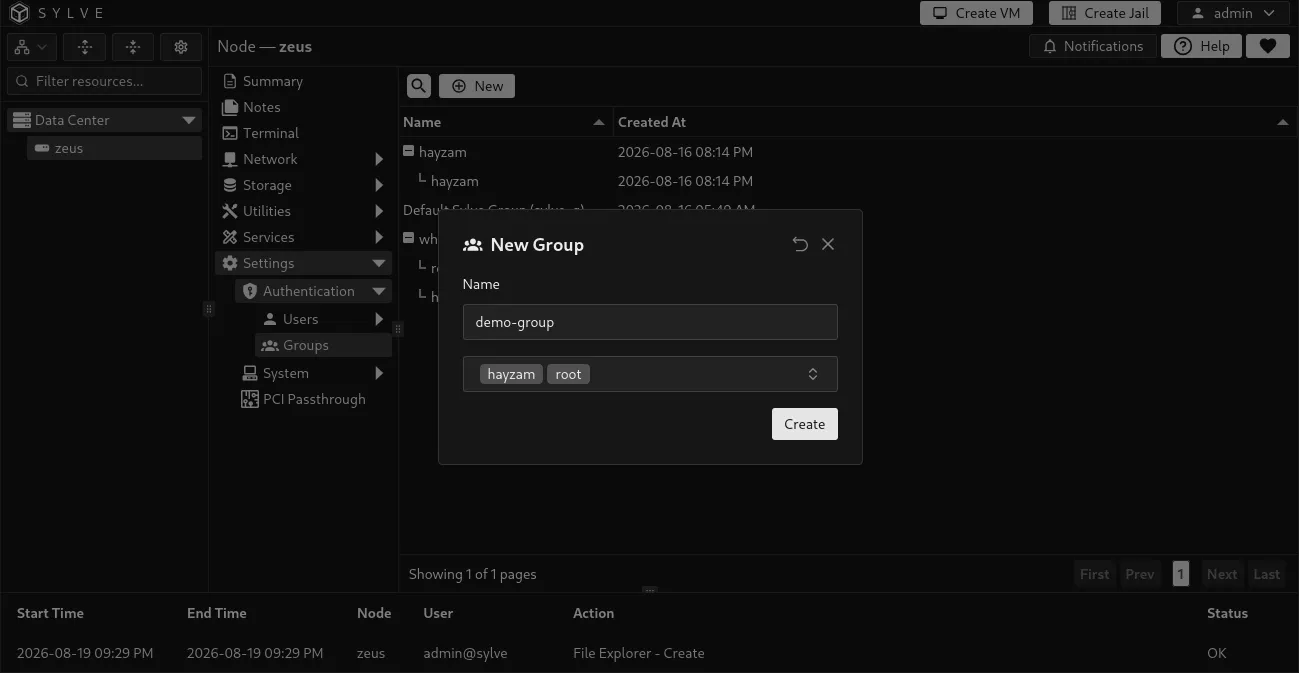Collapse the Authentication section arrow

(379, 291)
